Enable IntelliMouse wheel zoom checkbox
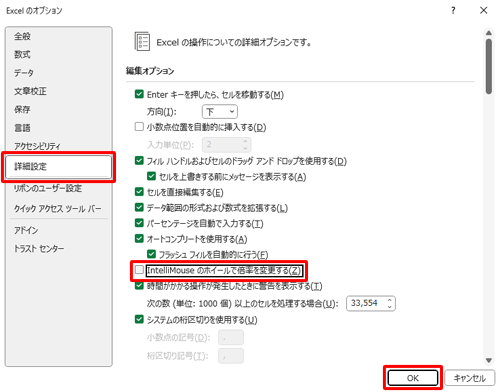Viewport: 500px width, 392px height. (x=139, y=270)
